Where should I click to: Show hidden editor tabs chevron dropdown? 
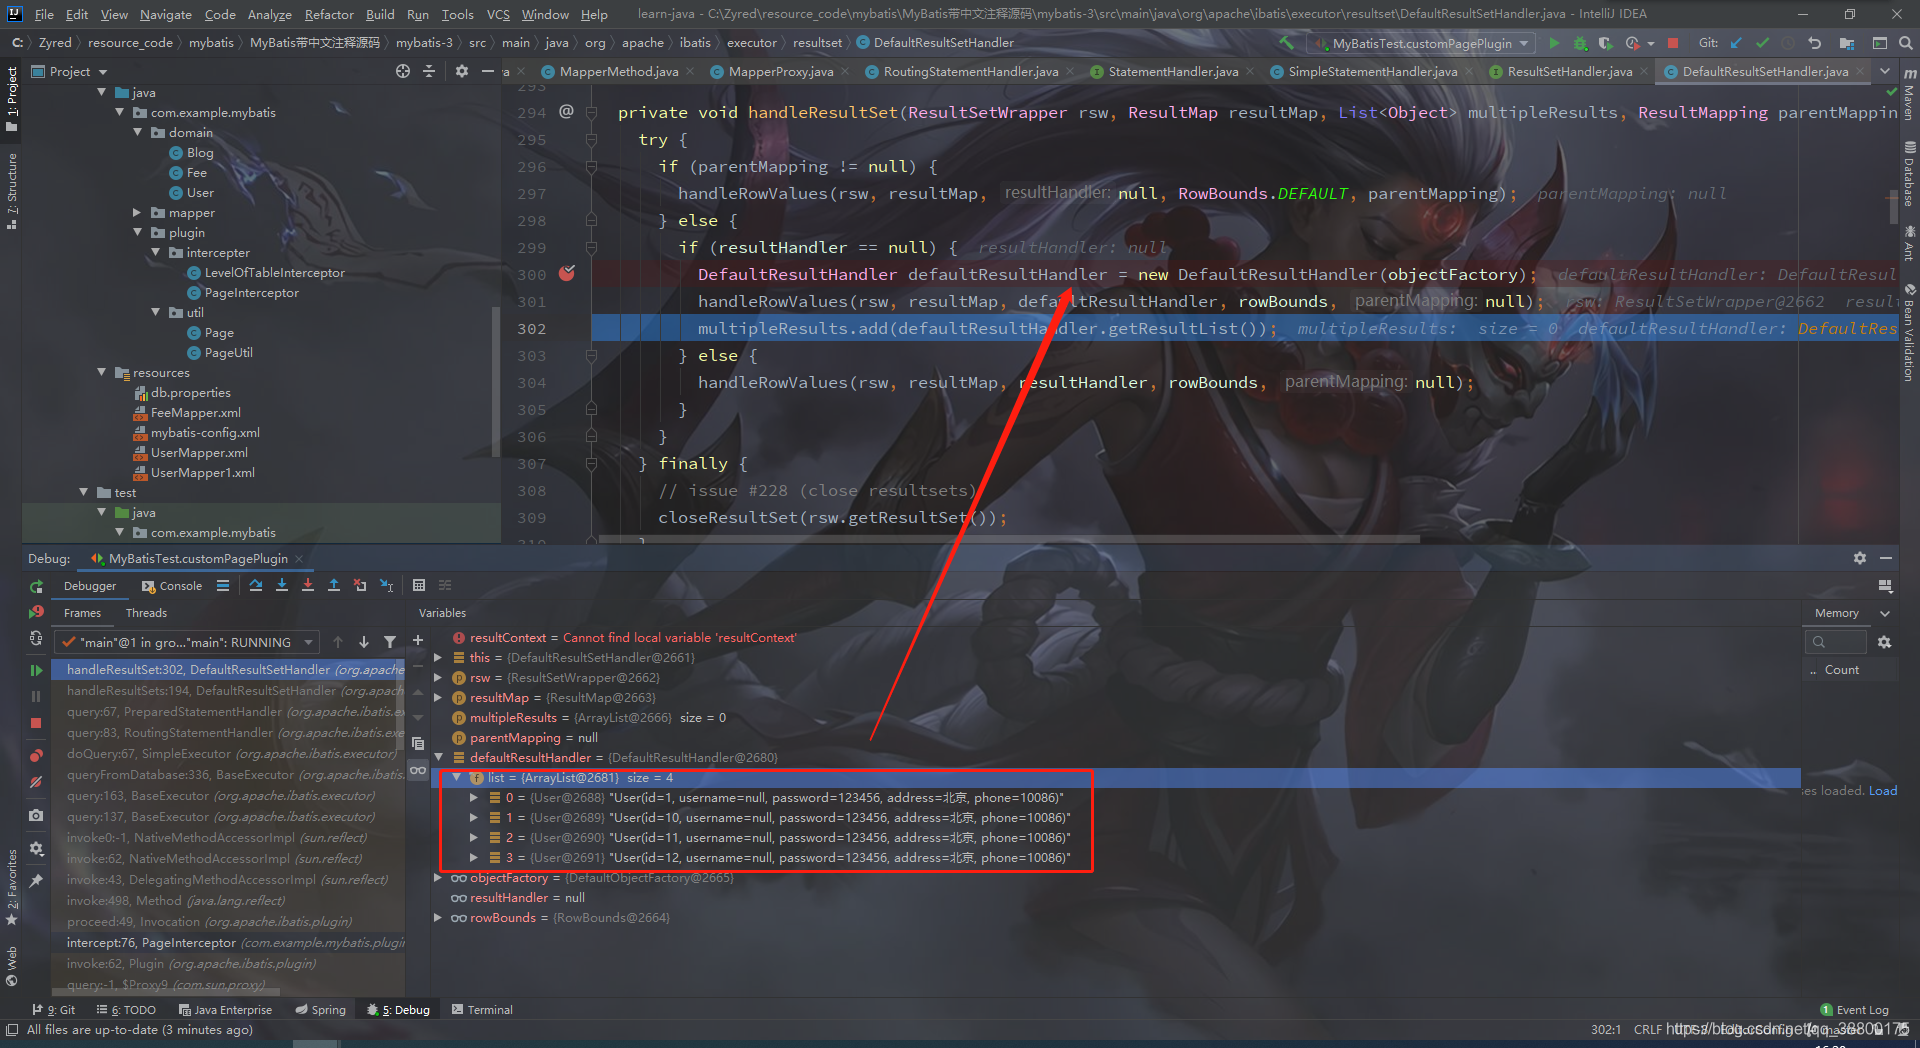(x=1885, y=71)
